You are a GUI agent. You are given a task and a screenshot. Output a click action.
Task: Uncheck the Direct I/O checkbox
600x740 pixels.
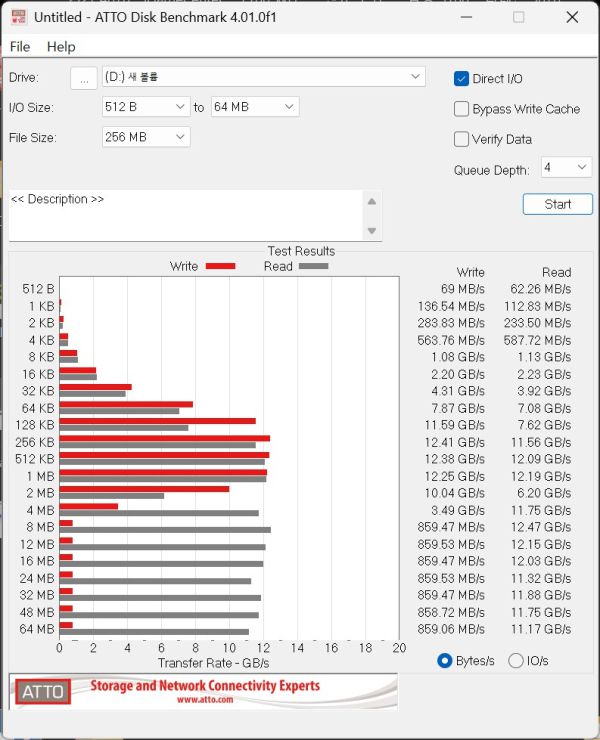461,79
